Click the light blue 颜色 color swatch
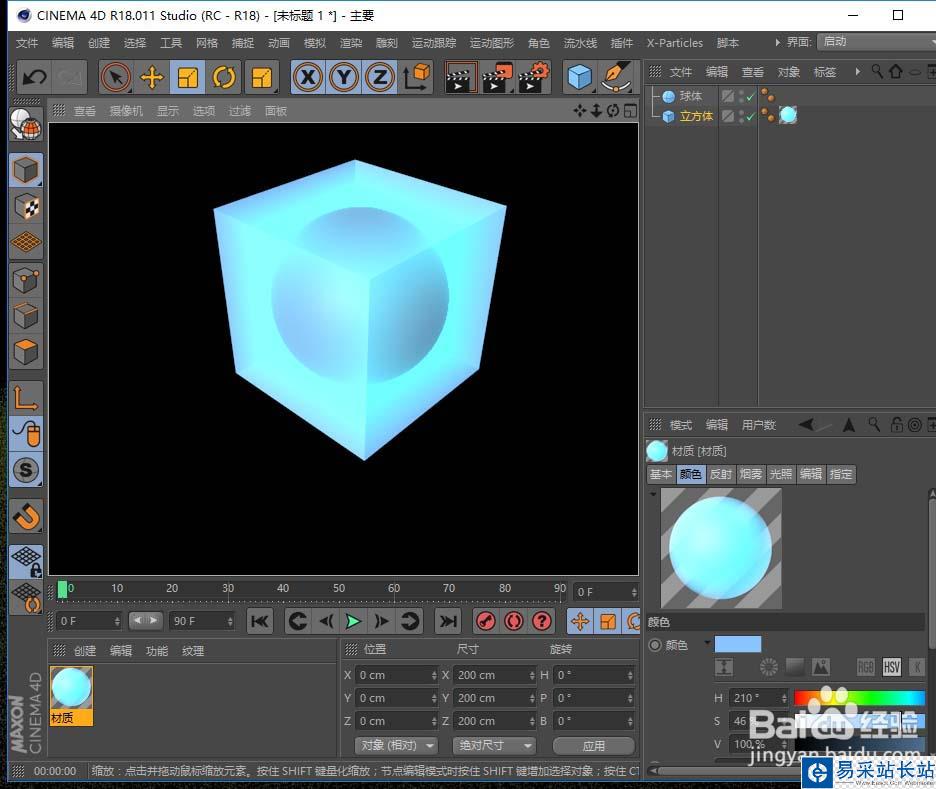936x789 pixels. point(738,645)
